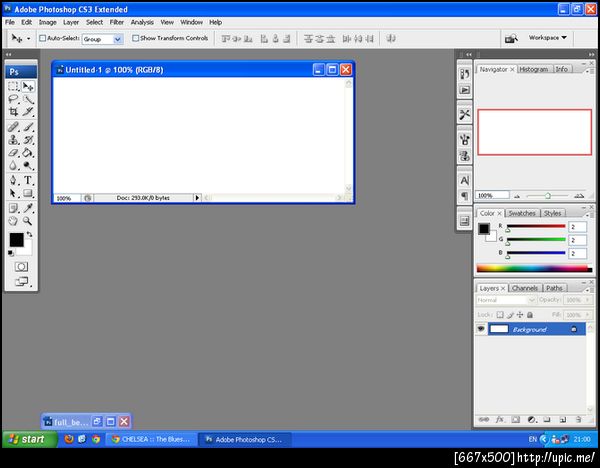Select the Notes tool
Viewport: 600px width, 468px height.
pos(13,208)
